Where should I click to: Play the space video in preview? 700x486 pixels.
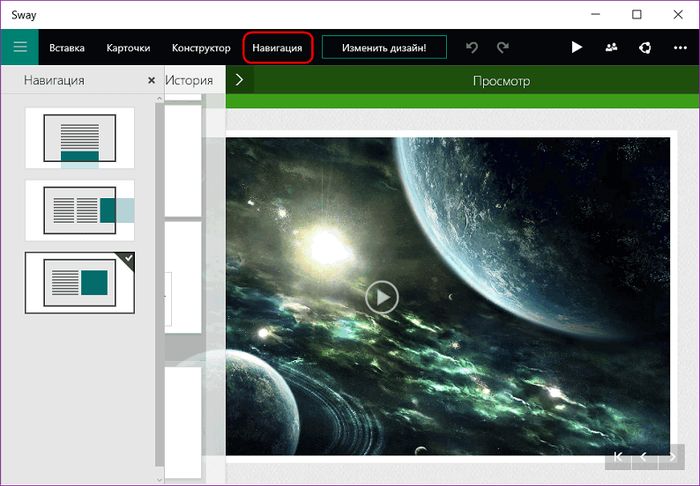click(381, 296)
